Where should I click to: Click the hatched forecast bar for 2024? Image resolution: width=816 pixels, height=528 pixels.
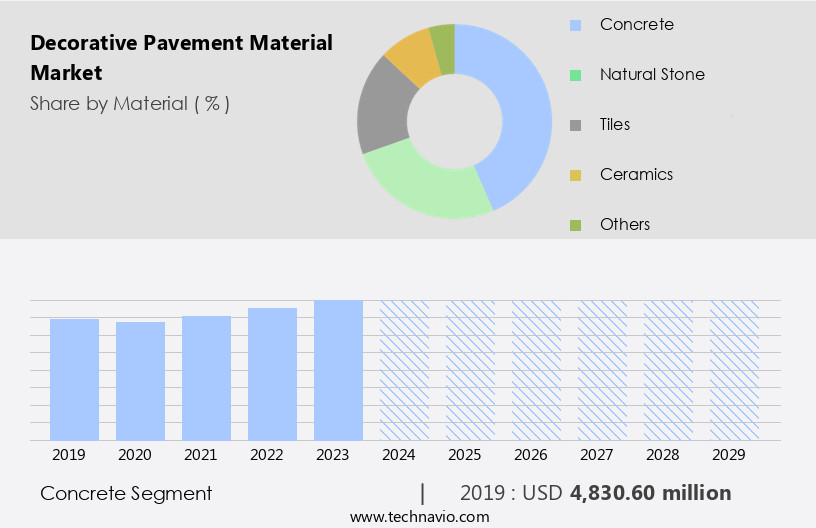click(404, 370)
